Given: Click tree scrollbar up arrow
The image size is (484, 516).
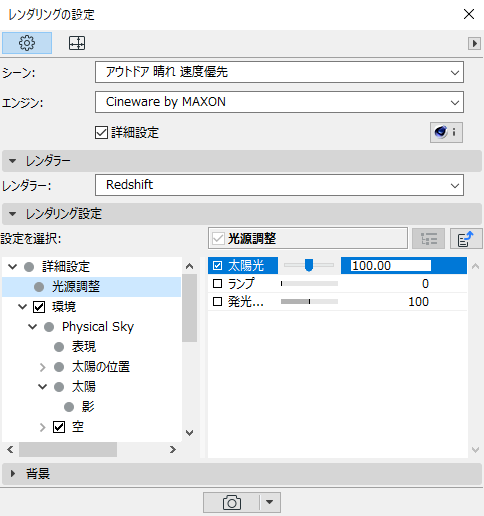Looking at the screenshot, I should (190, 266).
